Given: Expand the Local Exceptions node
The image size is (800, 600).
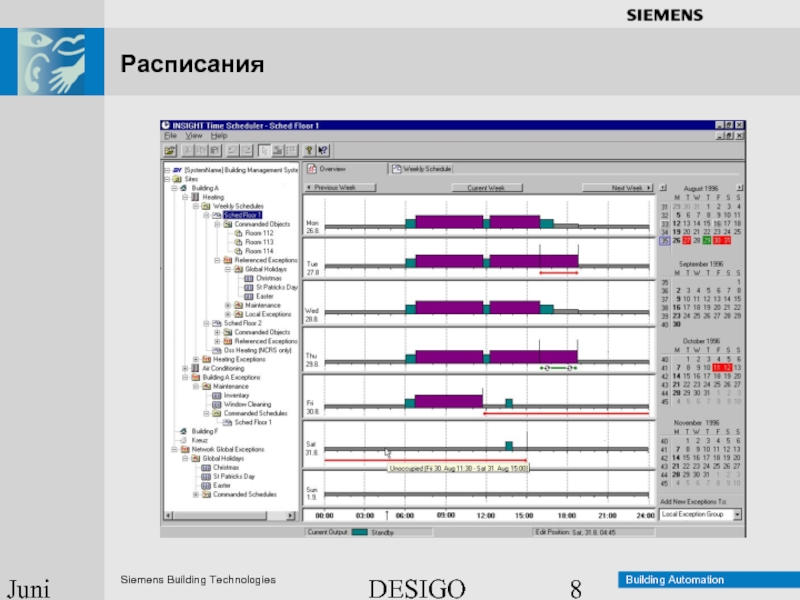Looking at the screenshot, I should pos(228,314).
